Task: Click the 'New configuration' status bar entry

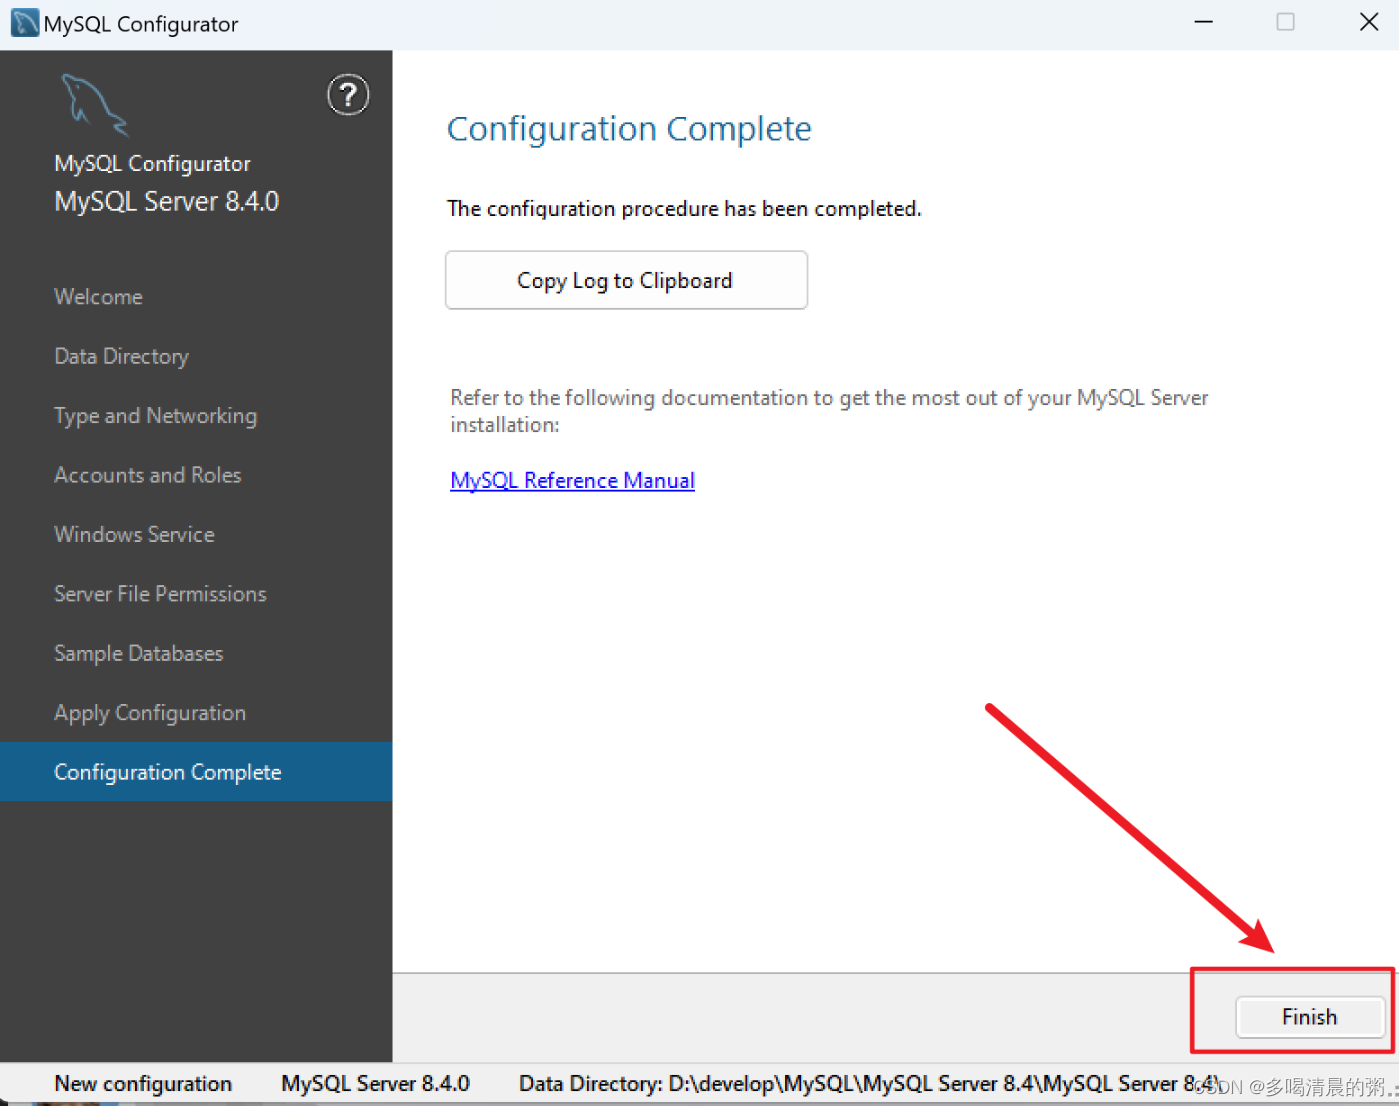Action: pos(143,1084)
